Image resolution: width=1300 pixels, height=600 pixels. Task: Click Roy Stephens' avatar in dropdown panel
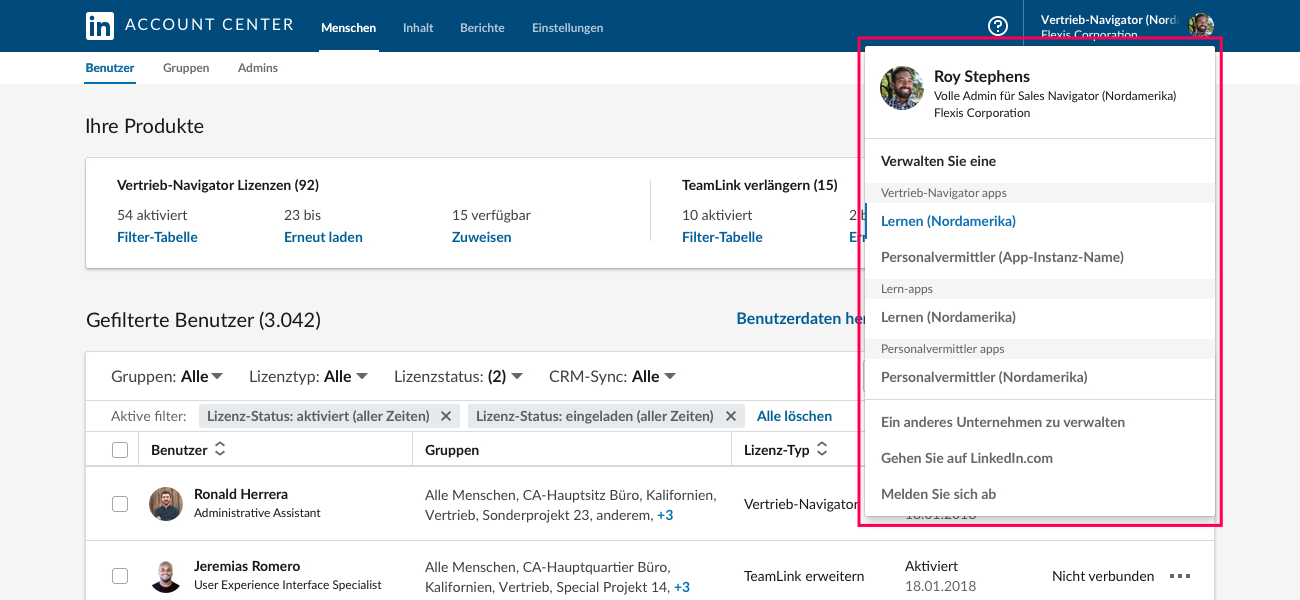pyautogui.click(x=901, y=88)
